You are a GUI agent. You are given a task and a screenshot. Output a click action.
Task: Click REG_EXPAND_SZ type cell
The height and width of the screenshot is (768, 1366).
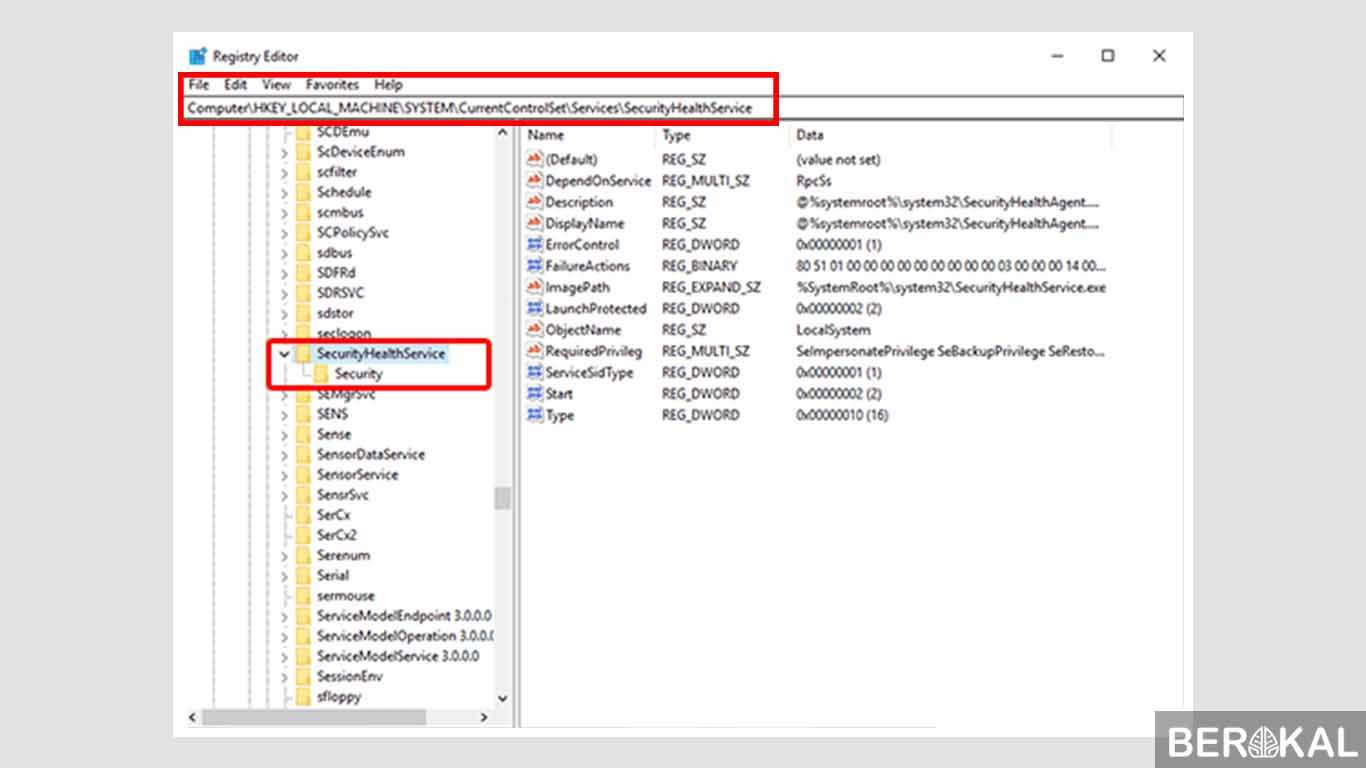711,287
